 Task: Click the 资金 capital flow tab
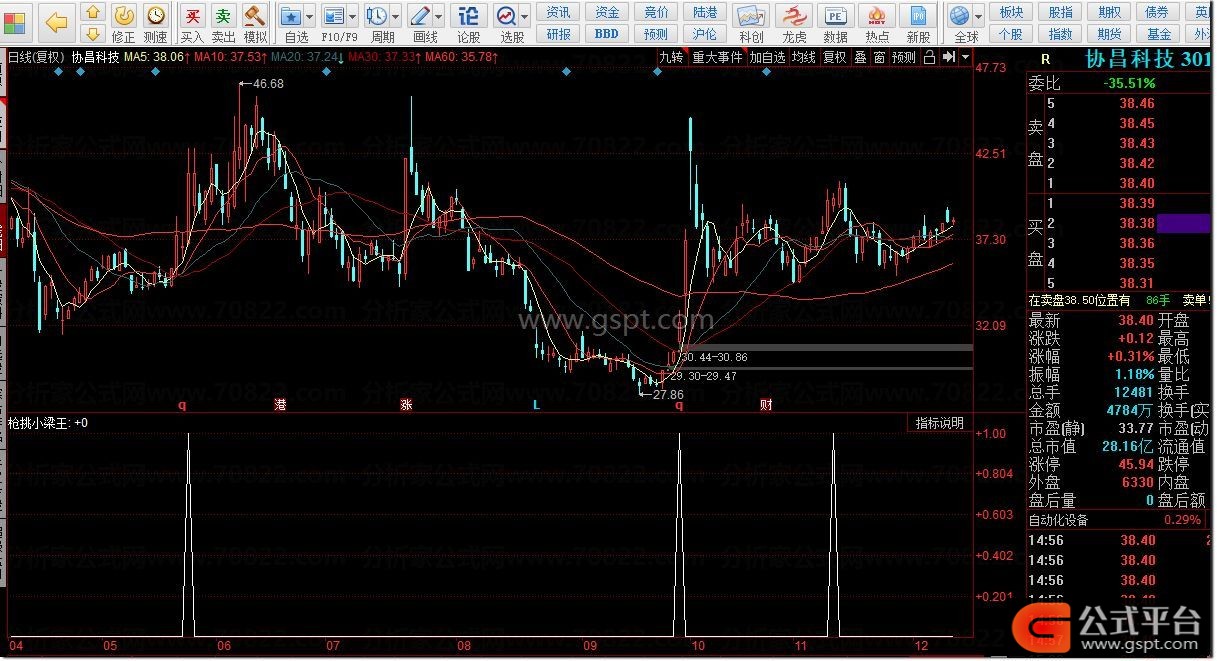coord(607,12)
